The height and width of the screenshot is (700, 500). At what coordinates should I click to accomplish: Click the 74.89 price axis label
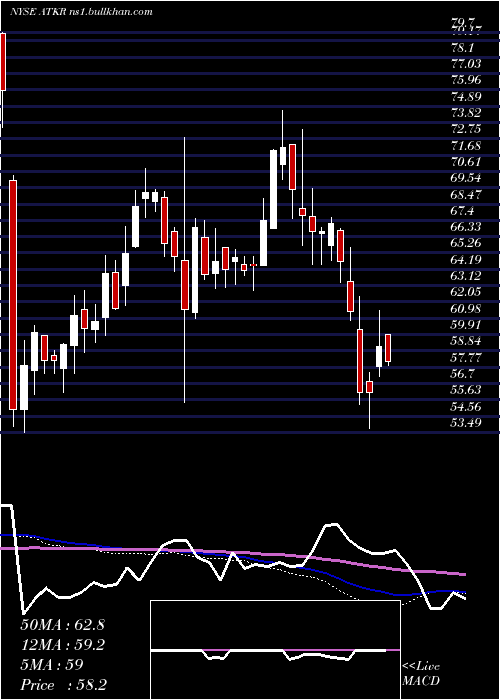(x=467, y=97)
